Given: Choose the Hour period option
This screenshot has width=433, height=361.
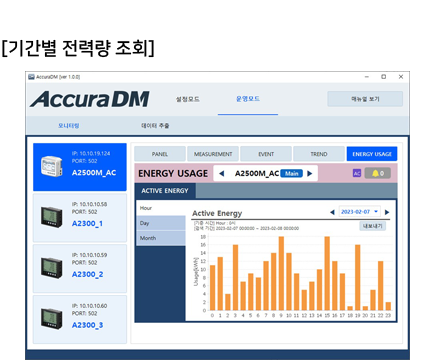Looking at the screenshot, I should click(161, 208).
